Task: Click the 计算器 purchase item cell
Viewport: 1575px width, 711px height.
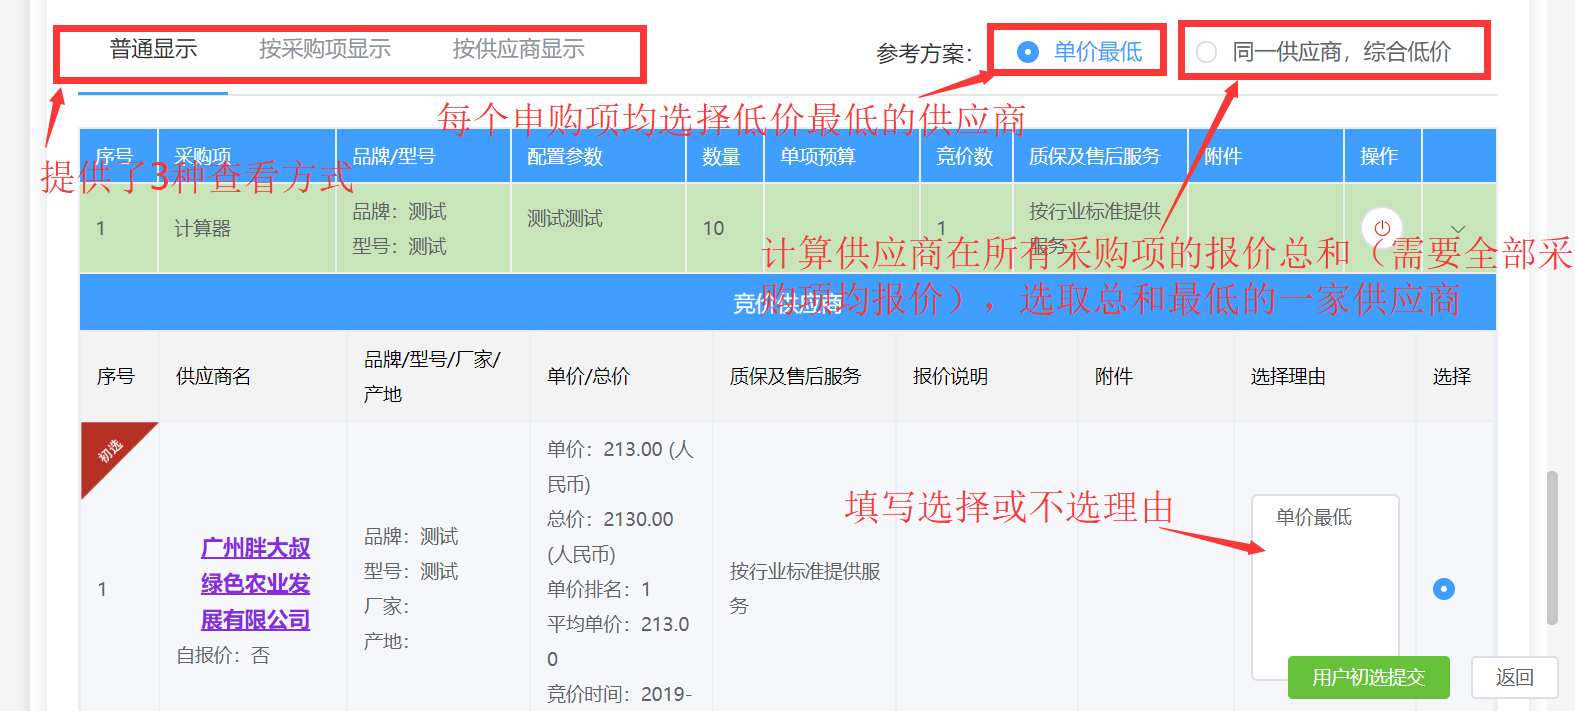Action: (x=203, y=229)
